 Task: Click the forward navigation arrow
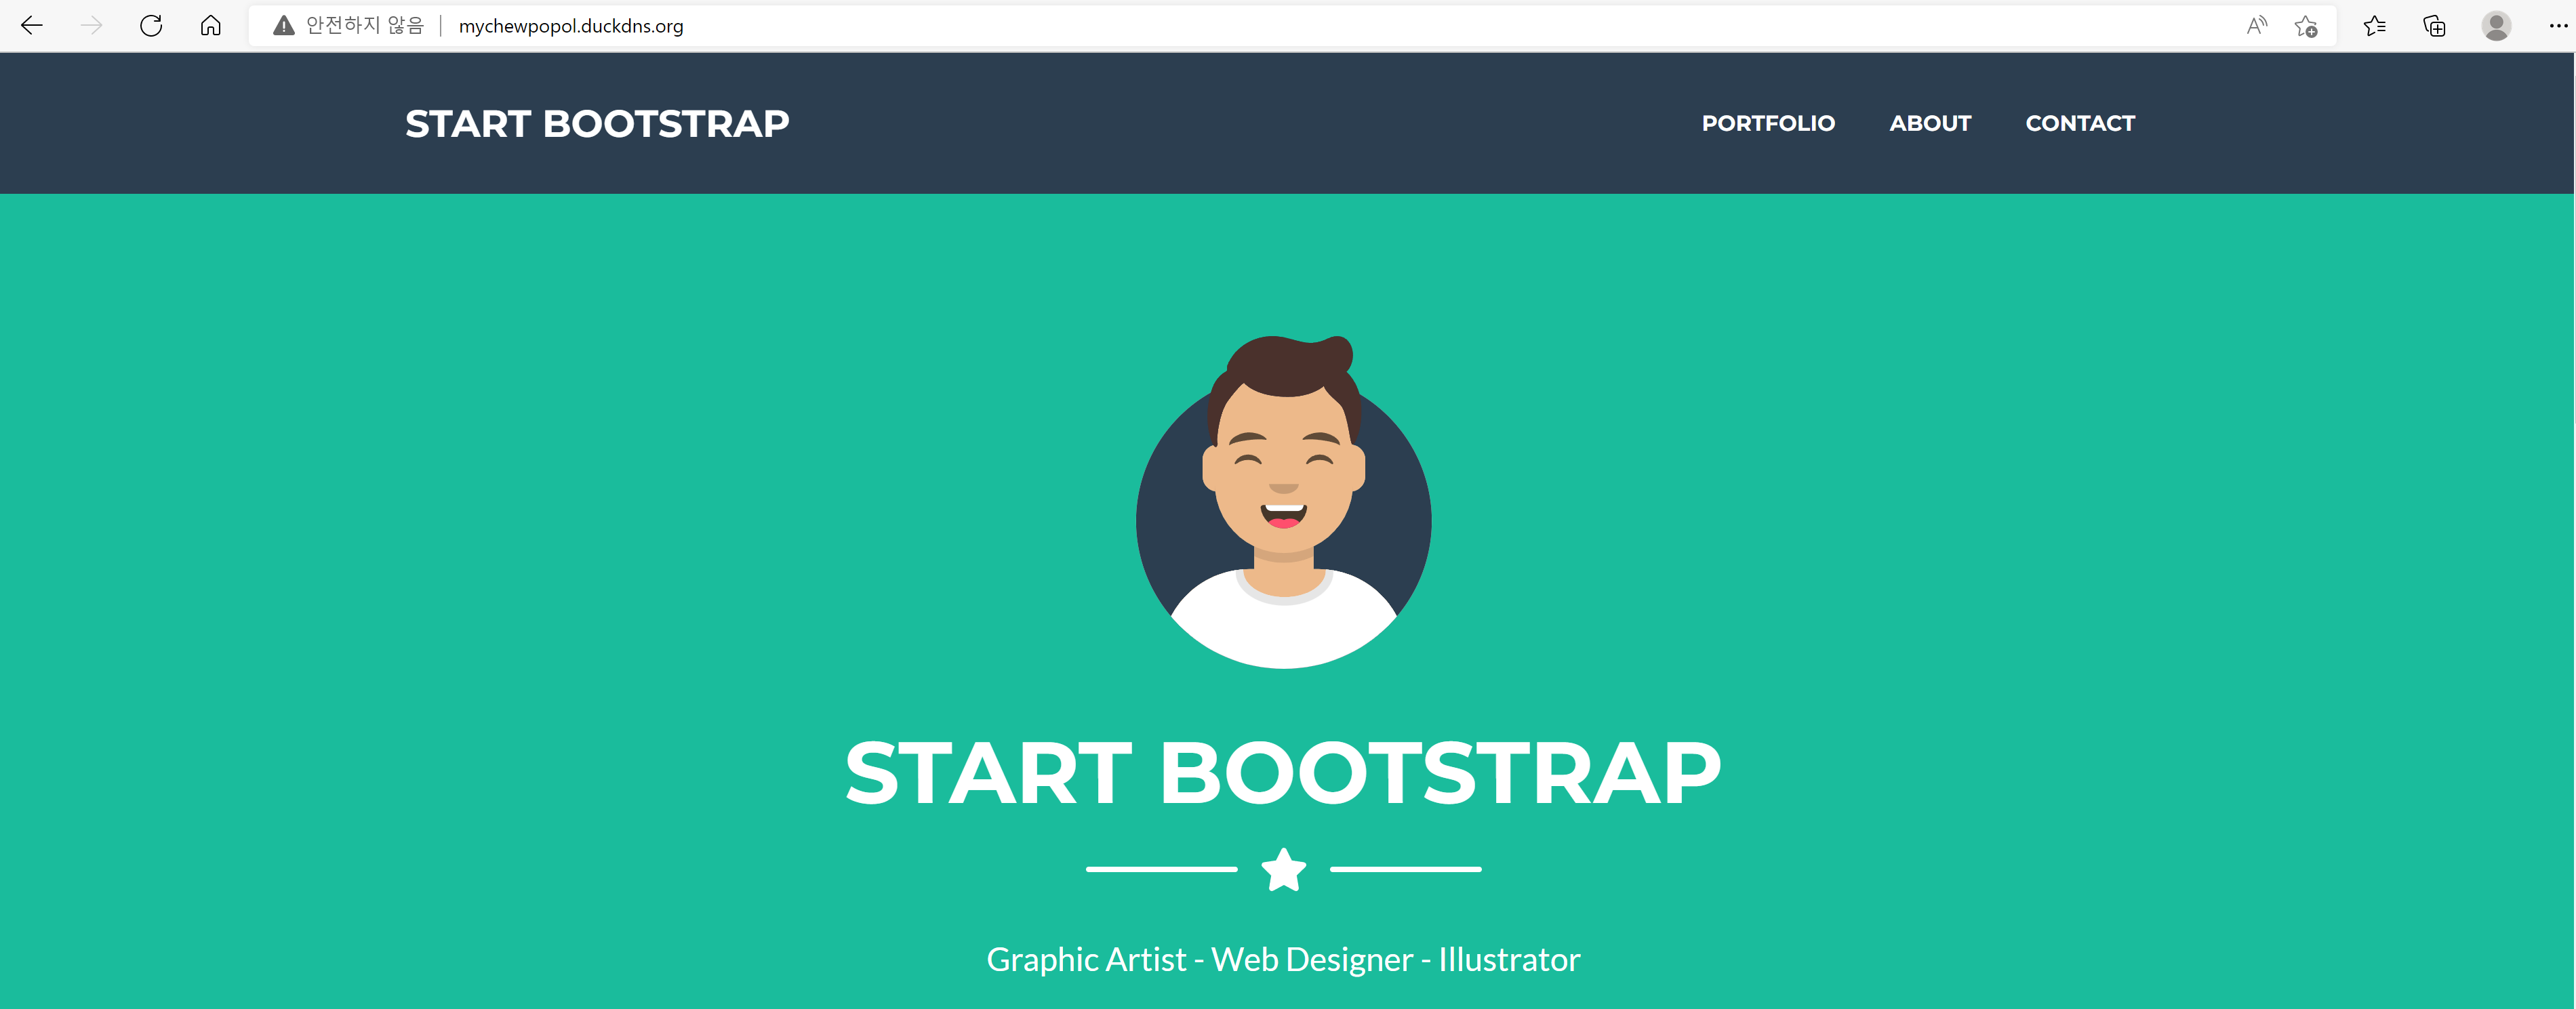pos(91,26)
